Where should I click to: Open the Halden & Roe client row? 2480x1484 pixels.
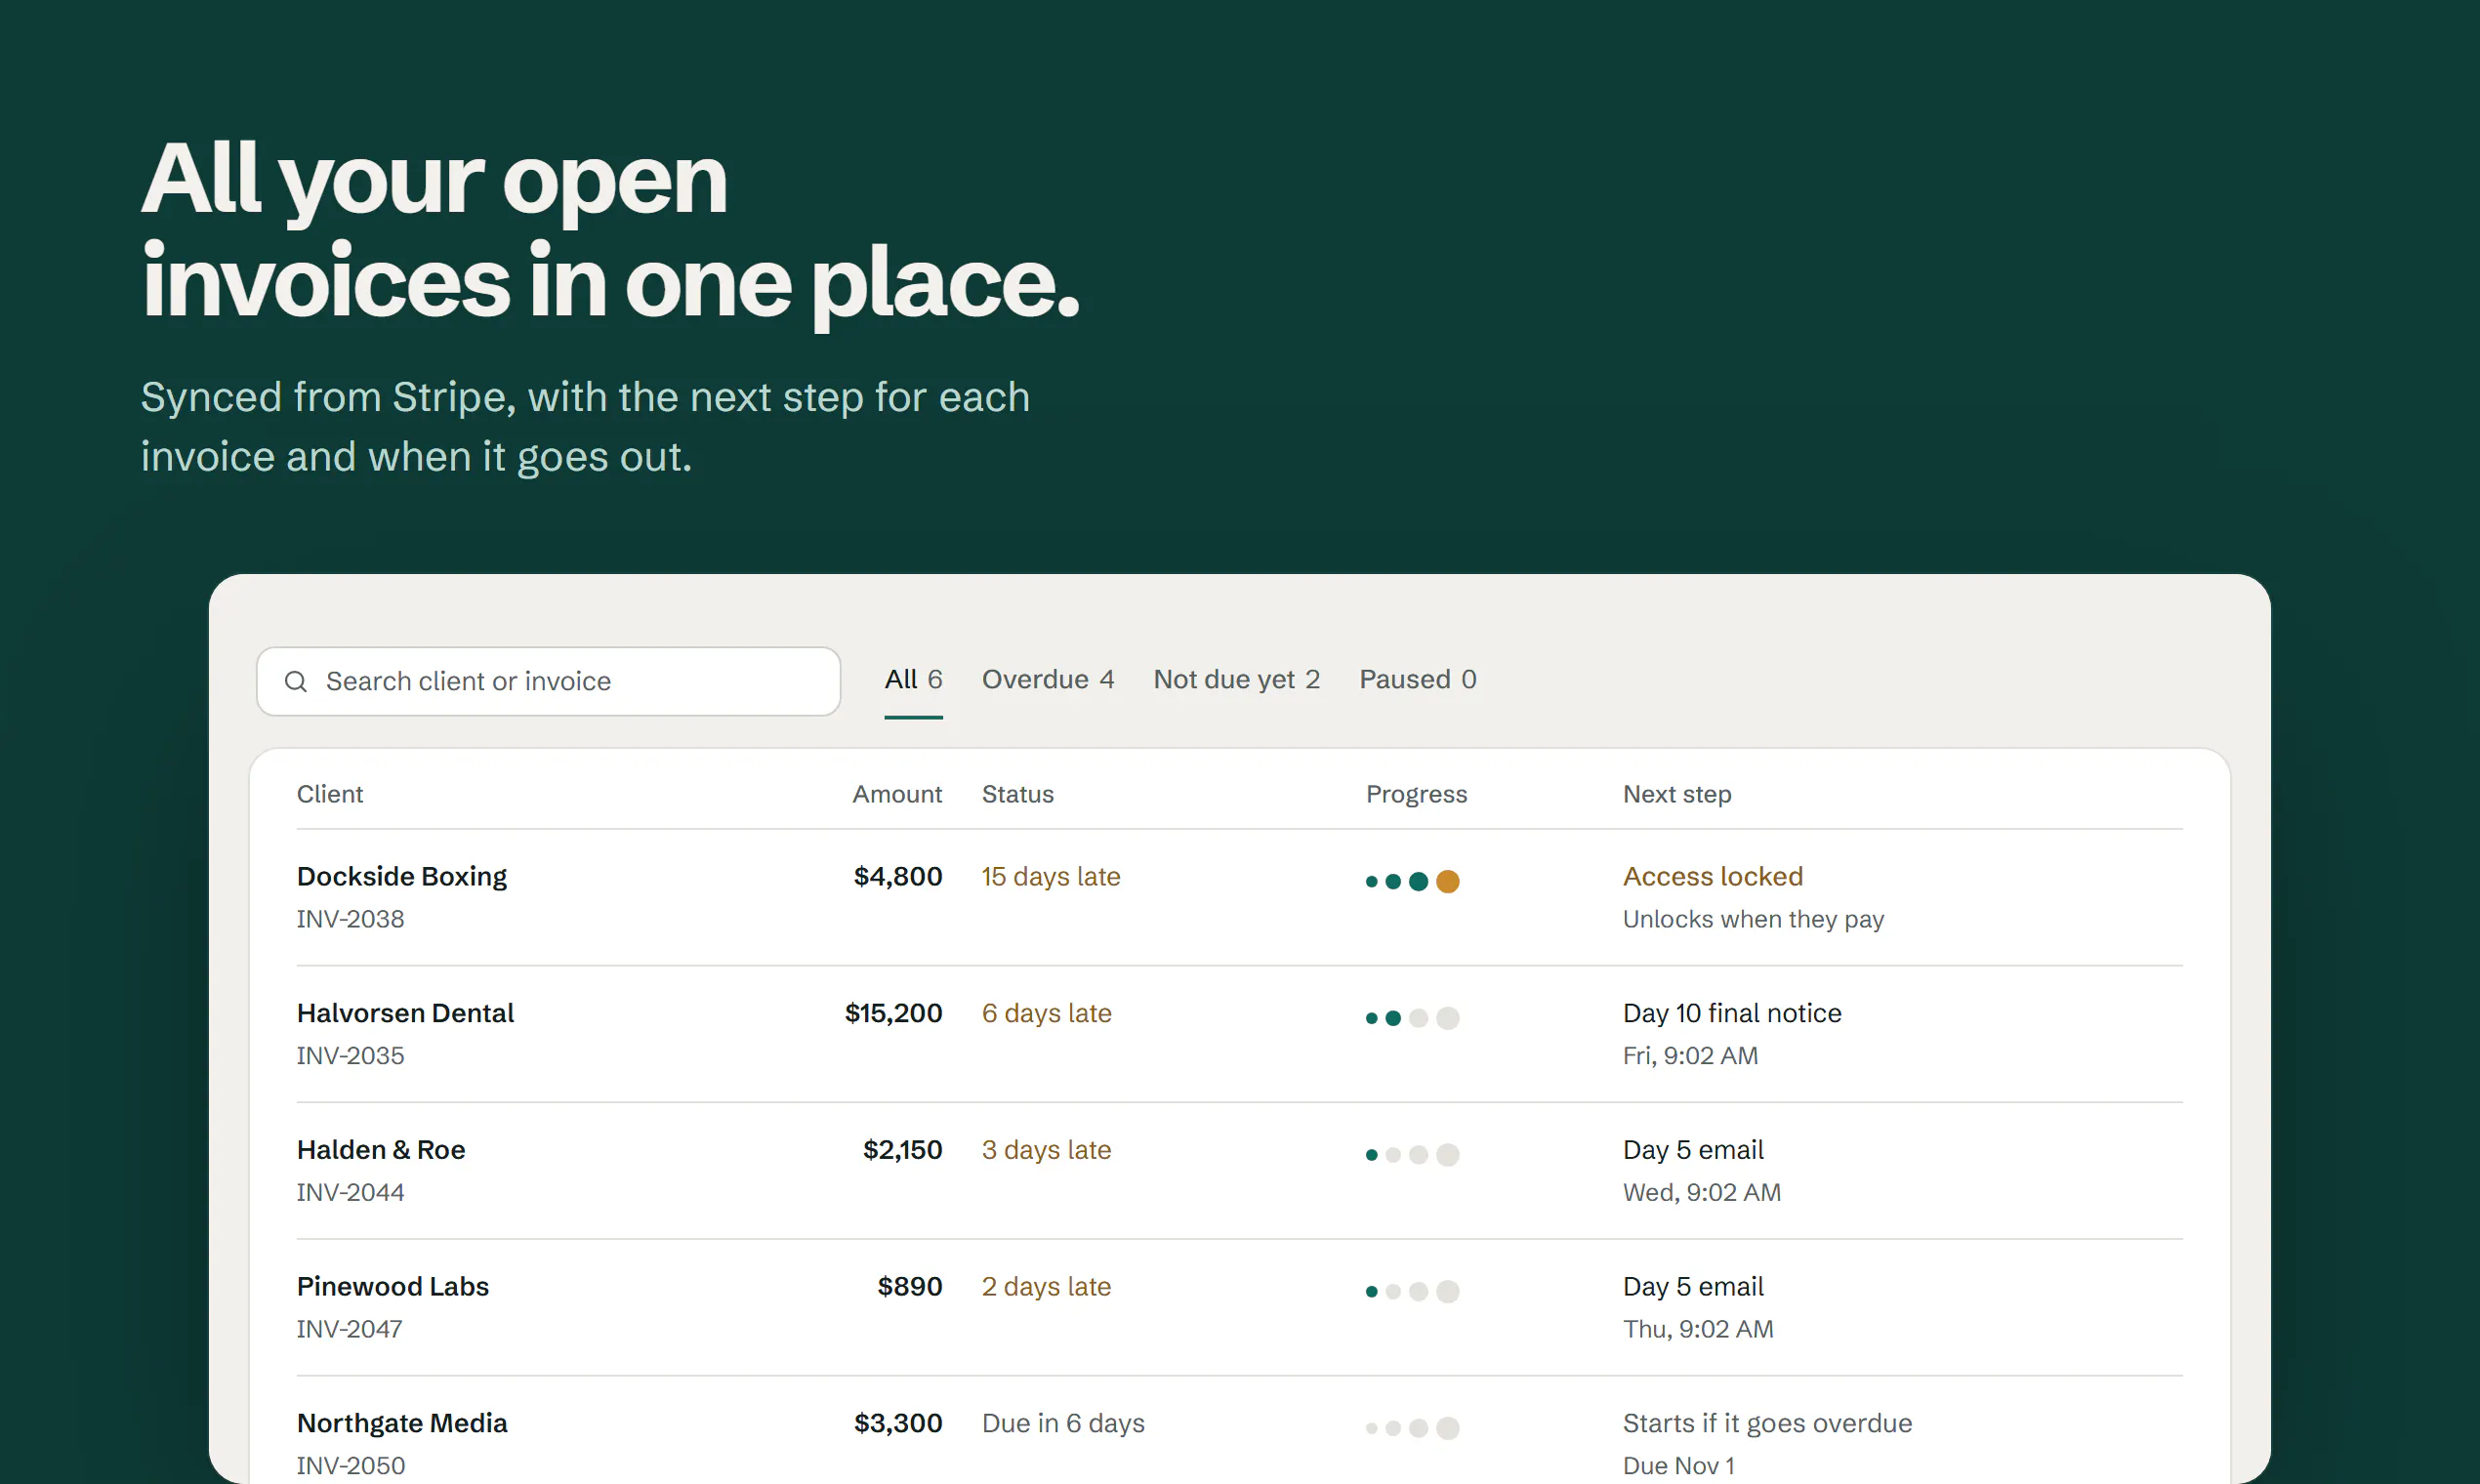(x=1240, y=1171)
